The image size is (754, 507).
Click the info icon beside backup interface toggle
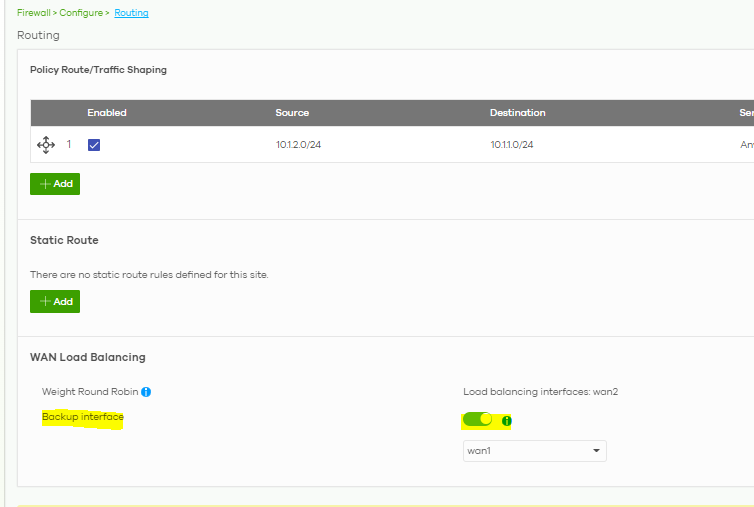click(506, 420)
